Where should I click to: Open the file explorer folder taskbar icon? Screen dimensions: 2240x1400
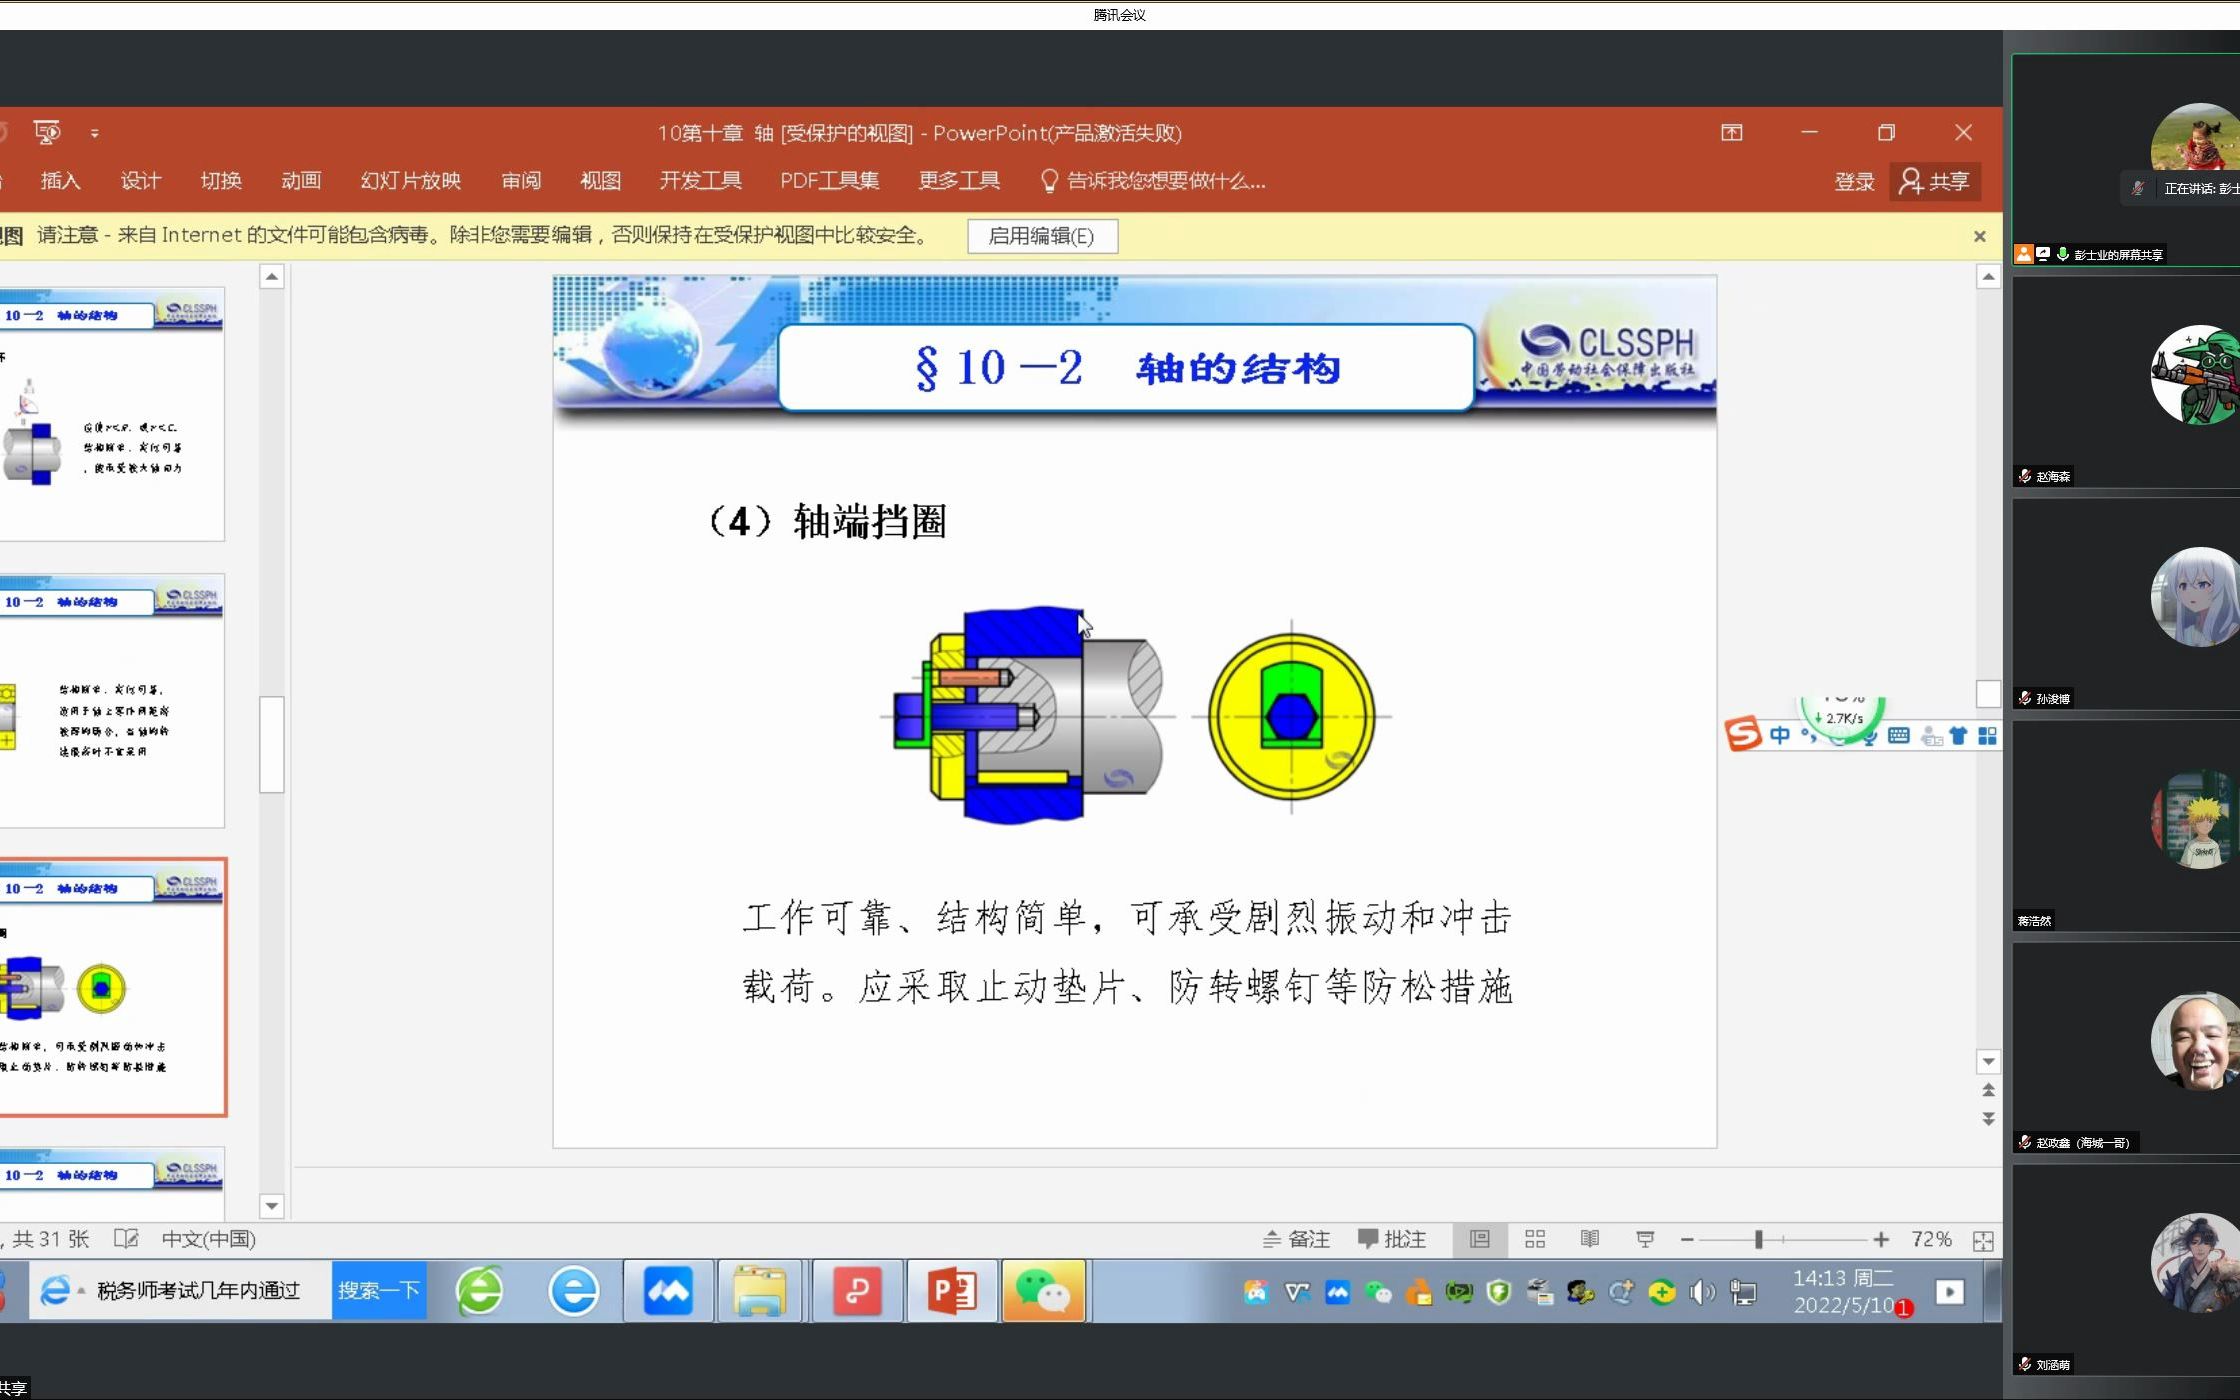760,1291
